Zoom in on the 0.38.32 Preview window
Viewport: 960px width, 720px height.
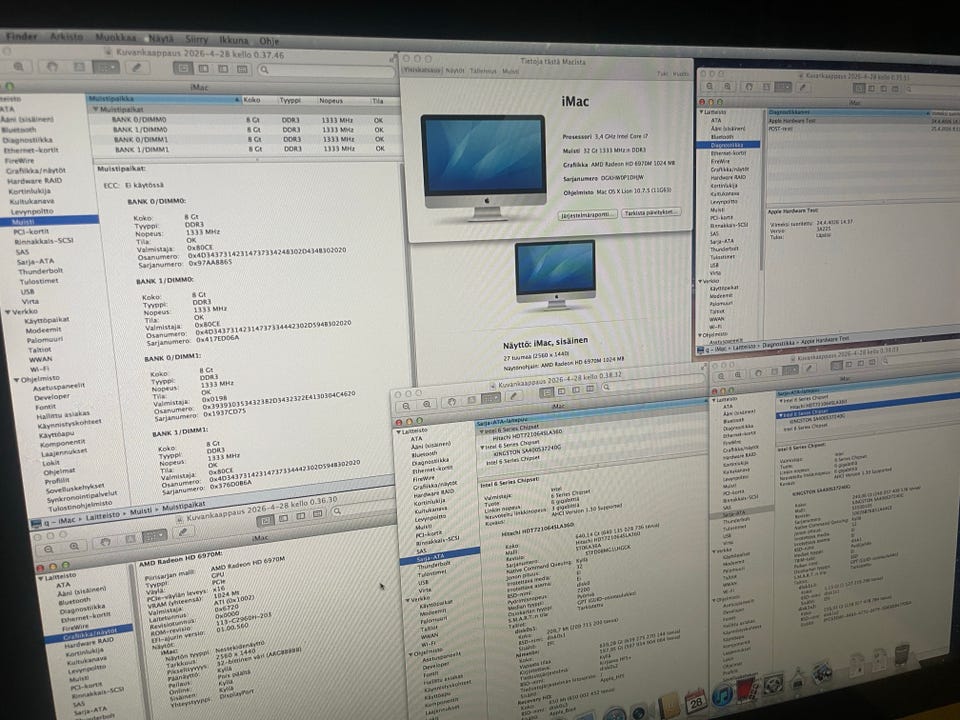427,403
